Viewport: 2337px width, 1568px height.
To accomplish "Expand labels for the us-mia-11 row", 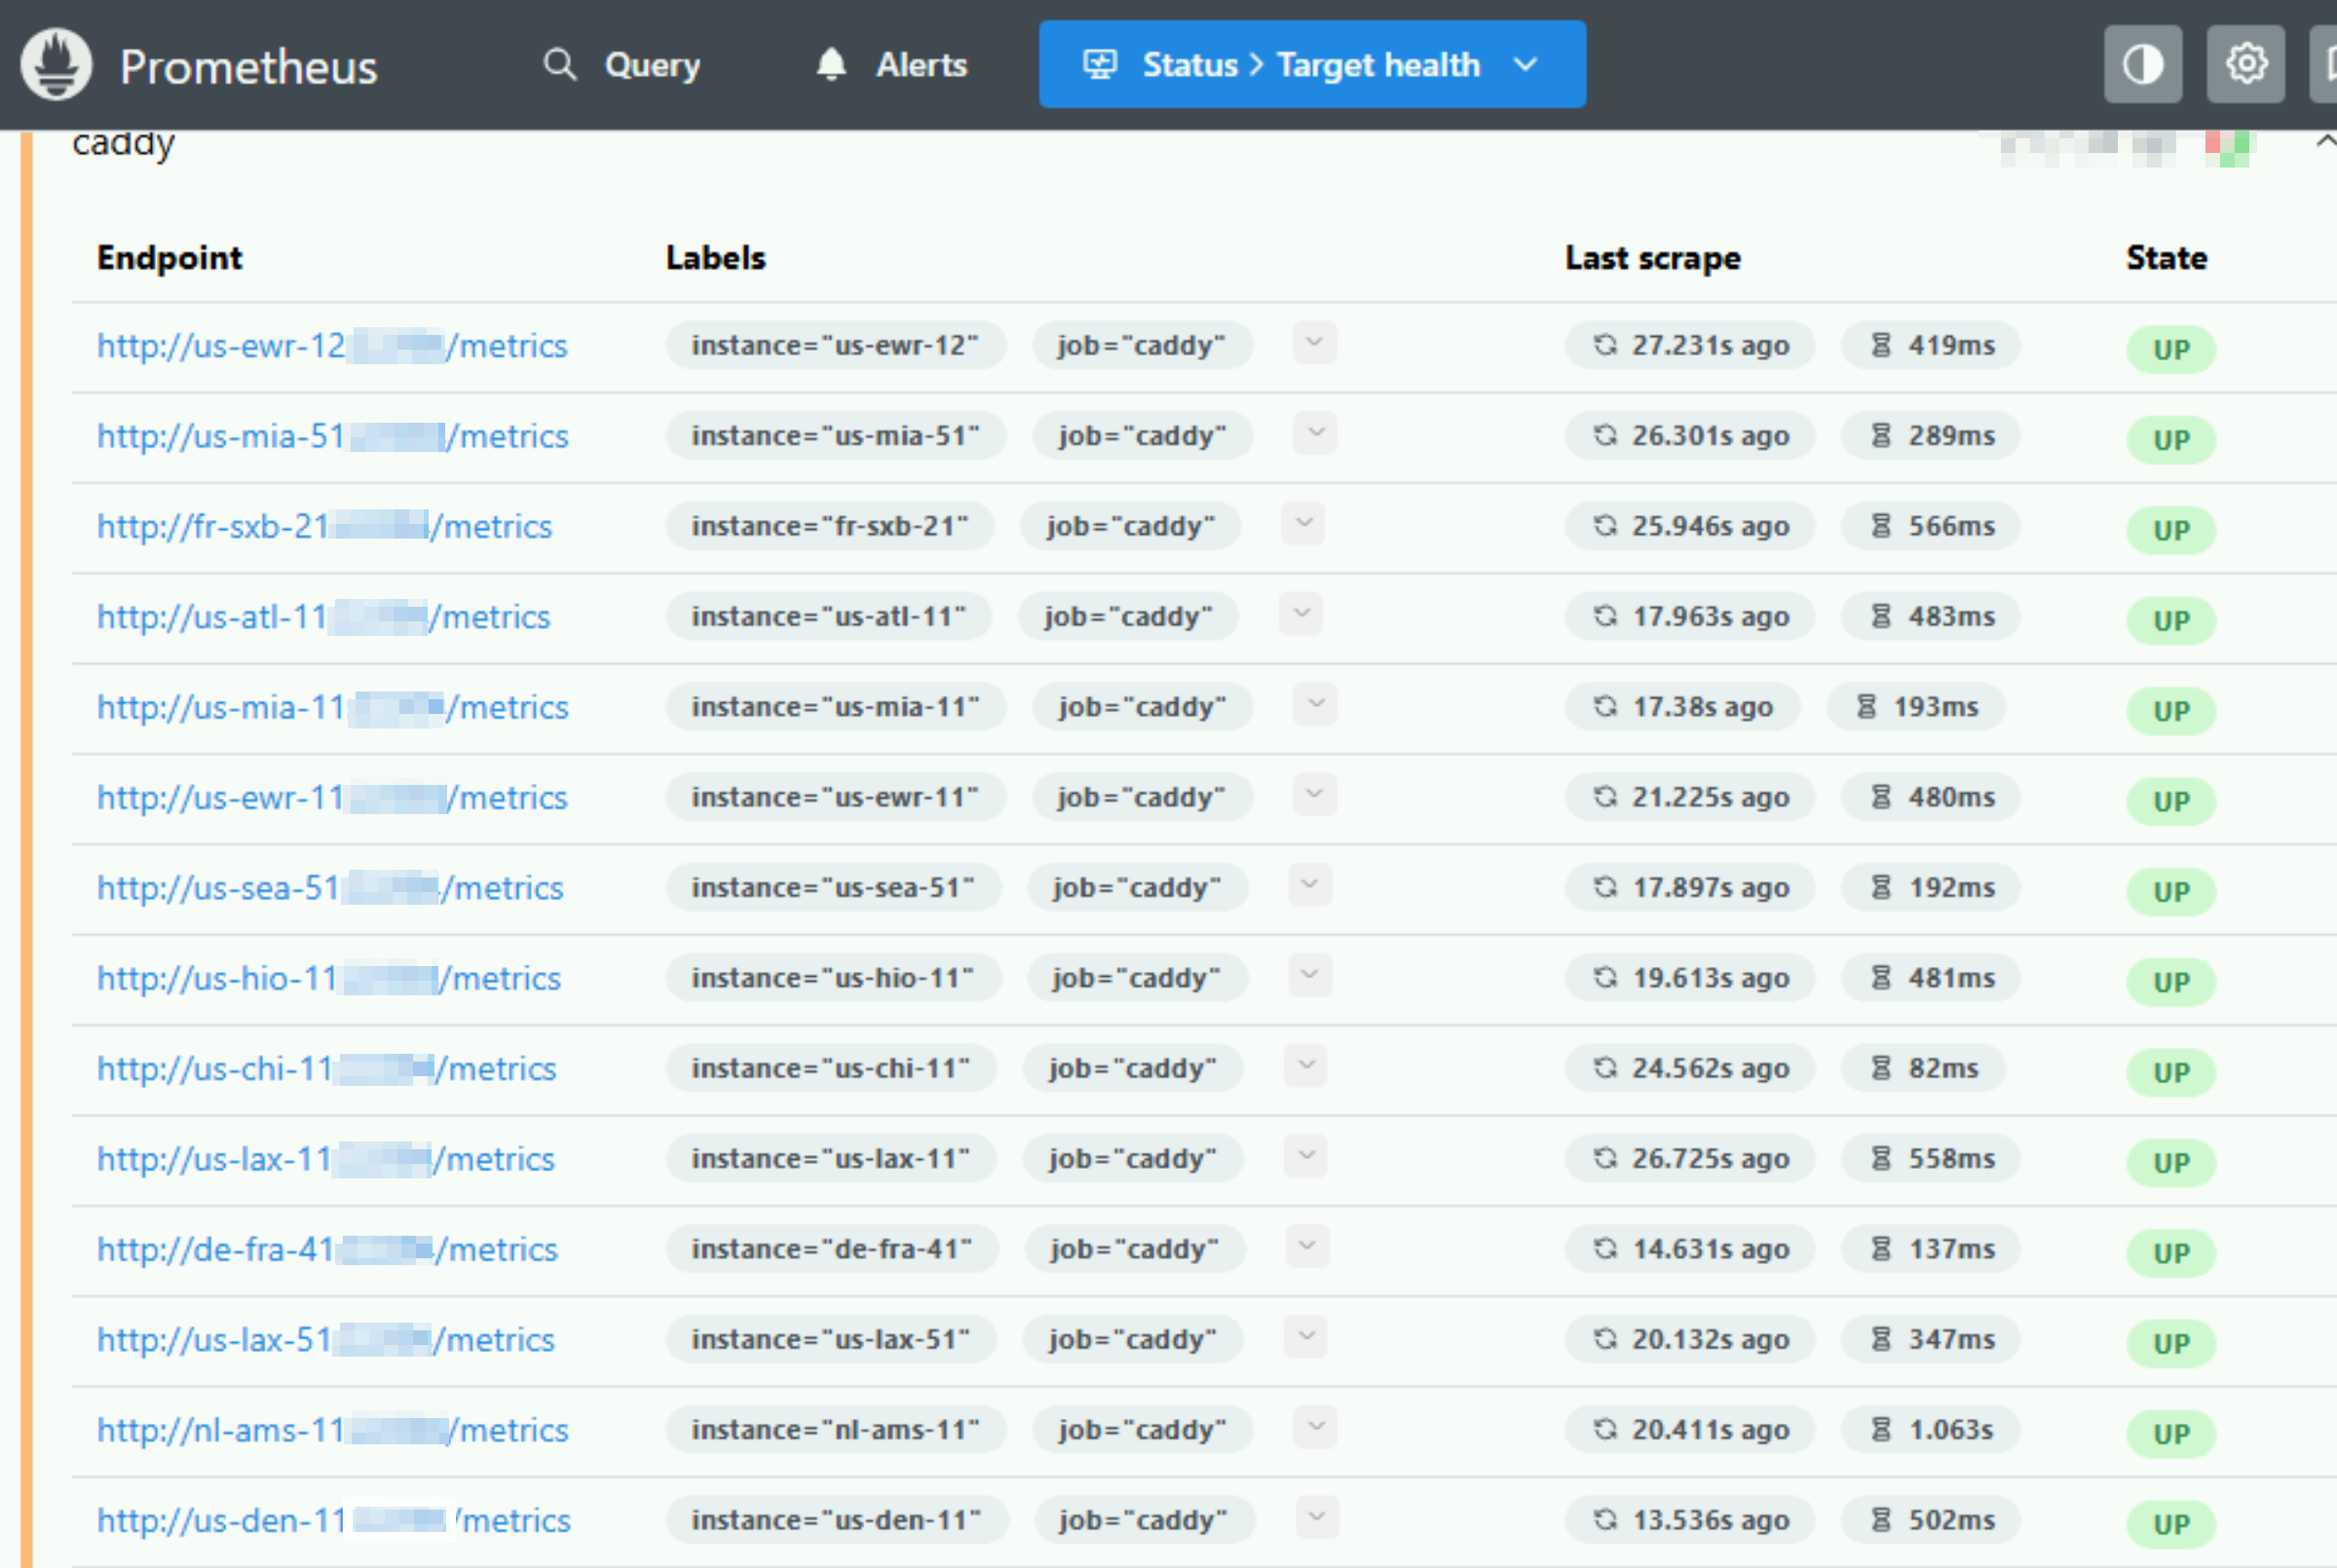I will [x=1315, y=704].
